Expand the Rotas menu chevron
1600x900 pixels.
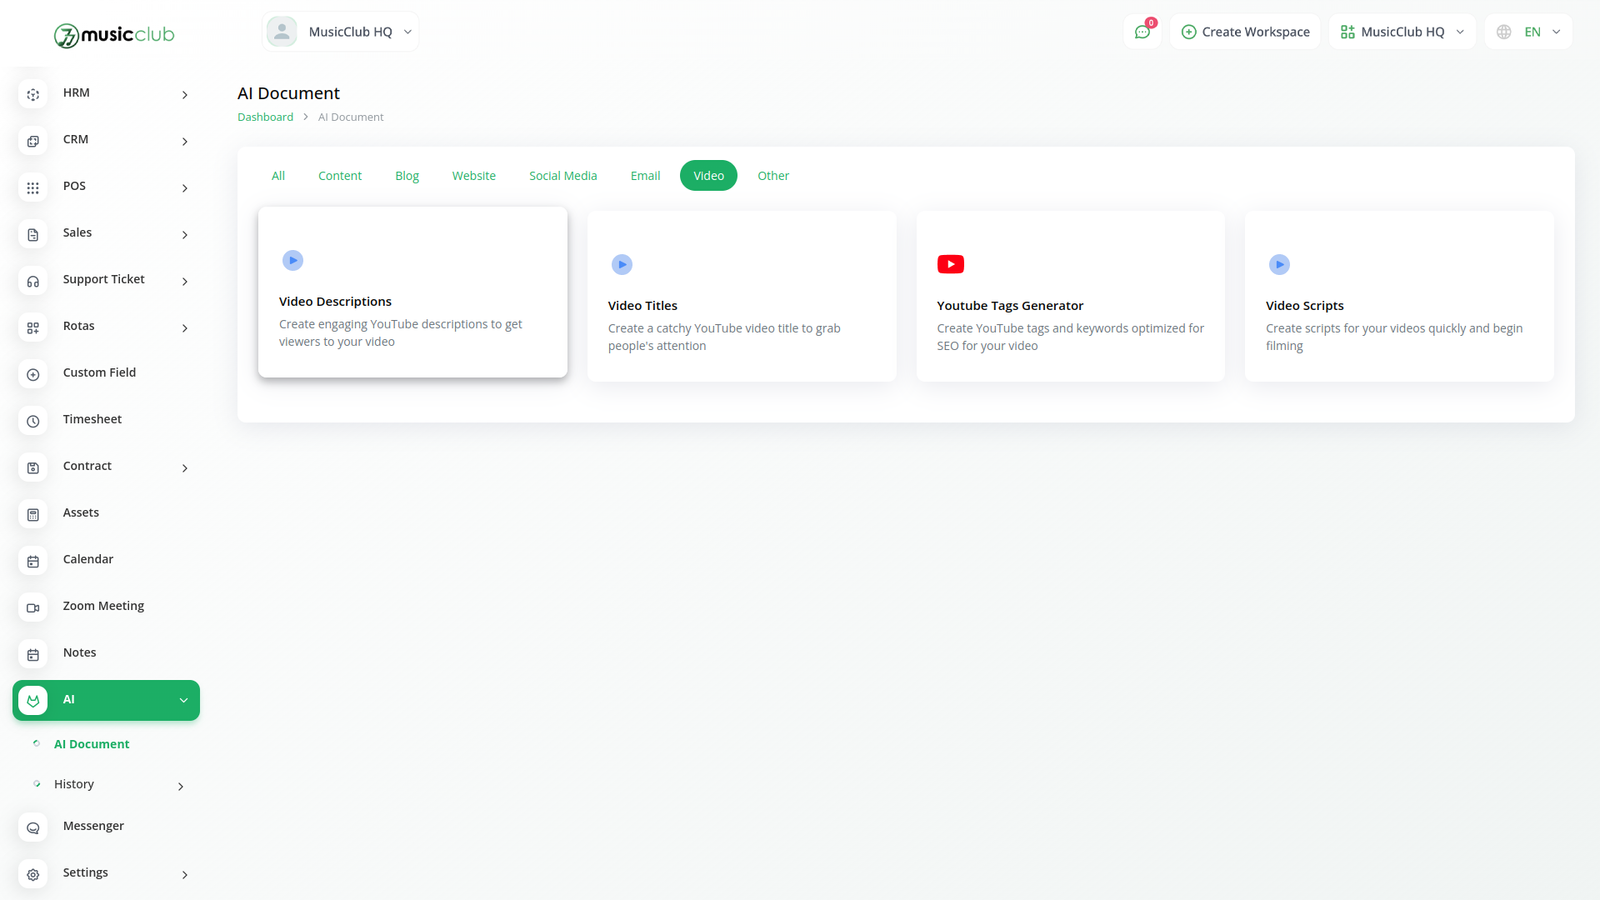pos(185,328)
